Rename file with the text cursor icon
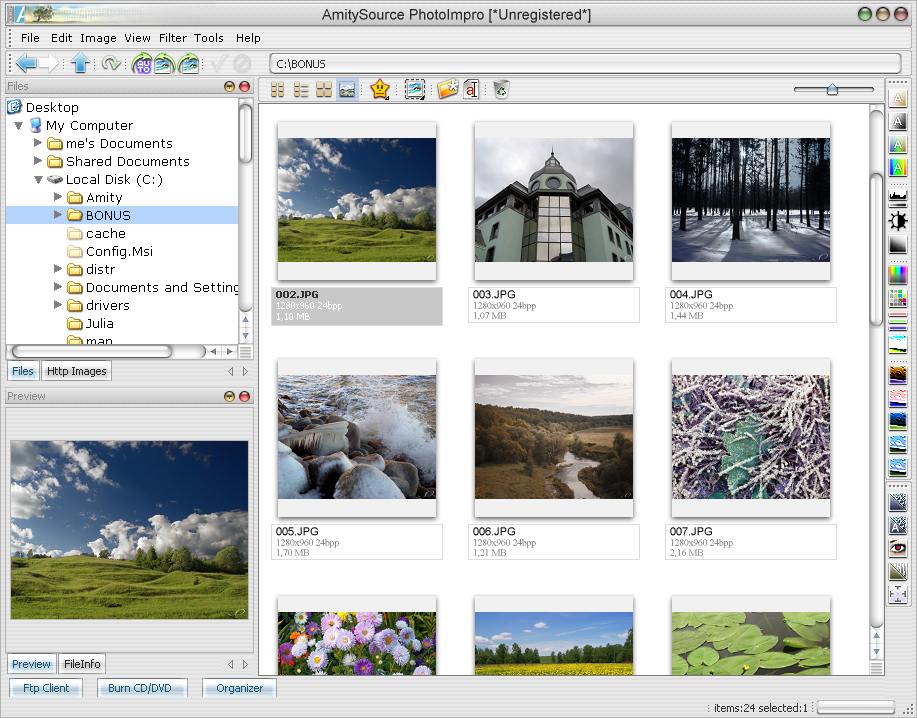 coord(471,89)
